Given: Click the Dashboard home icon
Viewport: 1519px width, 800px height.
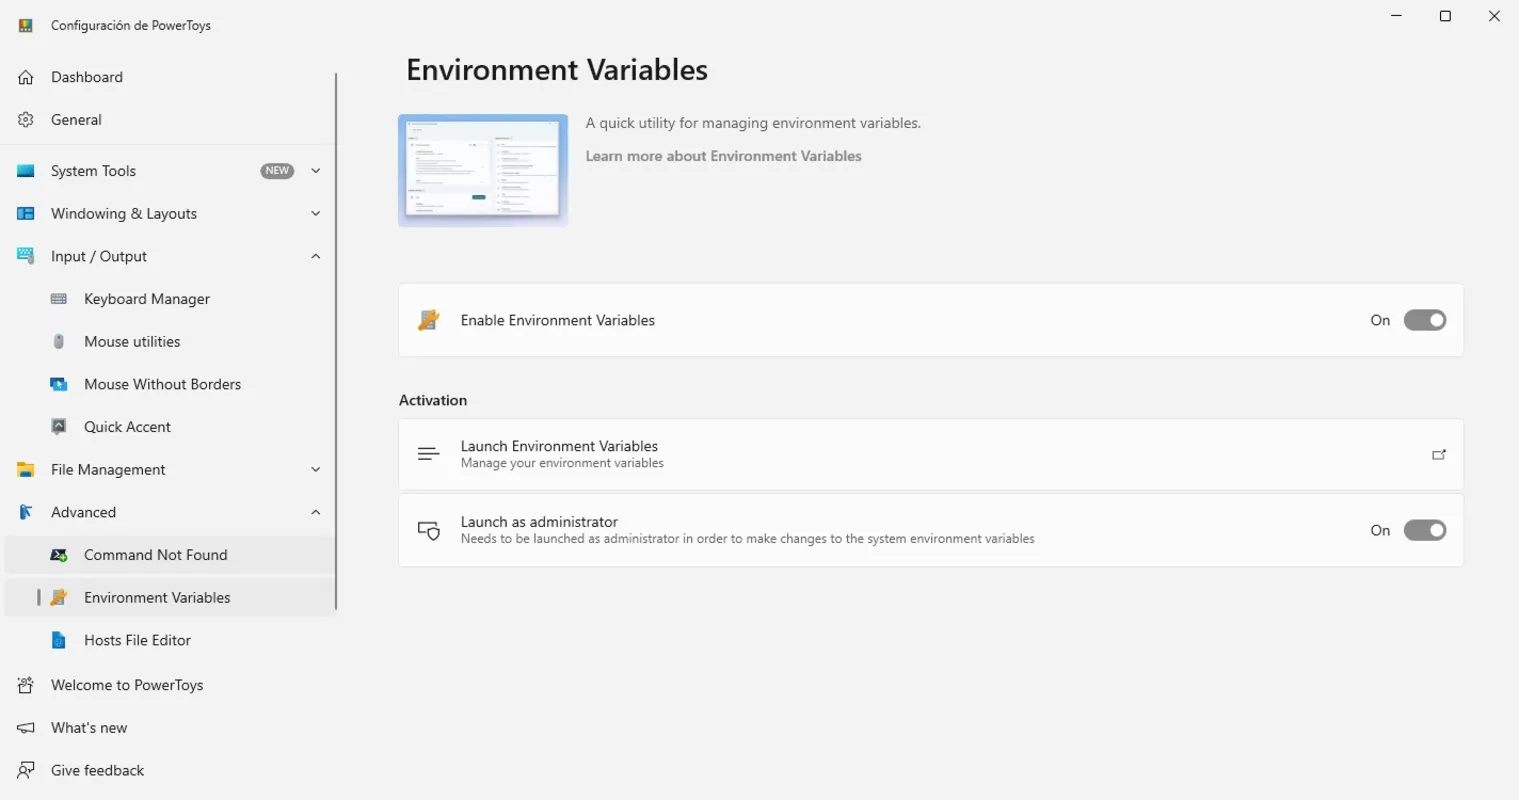Looking at the screenshot, I should [26, 77].
